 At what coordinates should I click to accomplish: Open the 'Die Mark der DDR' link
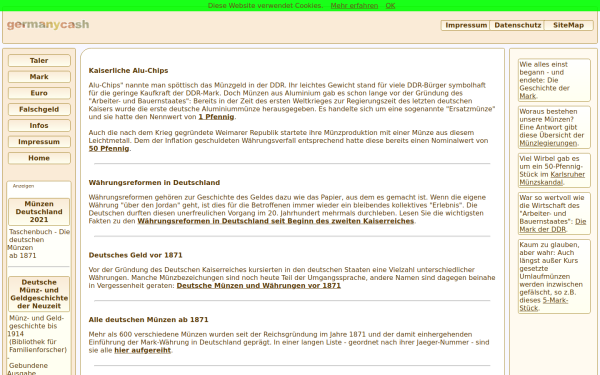(553, 225)
